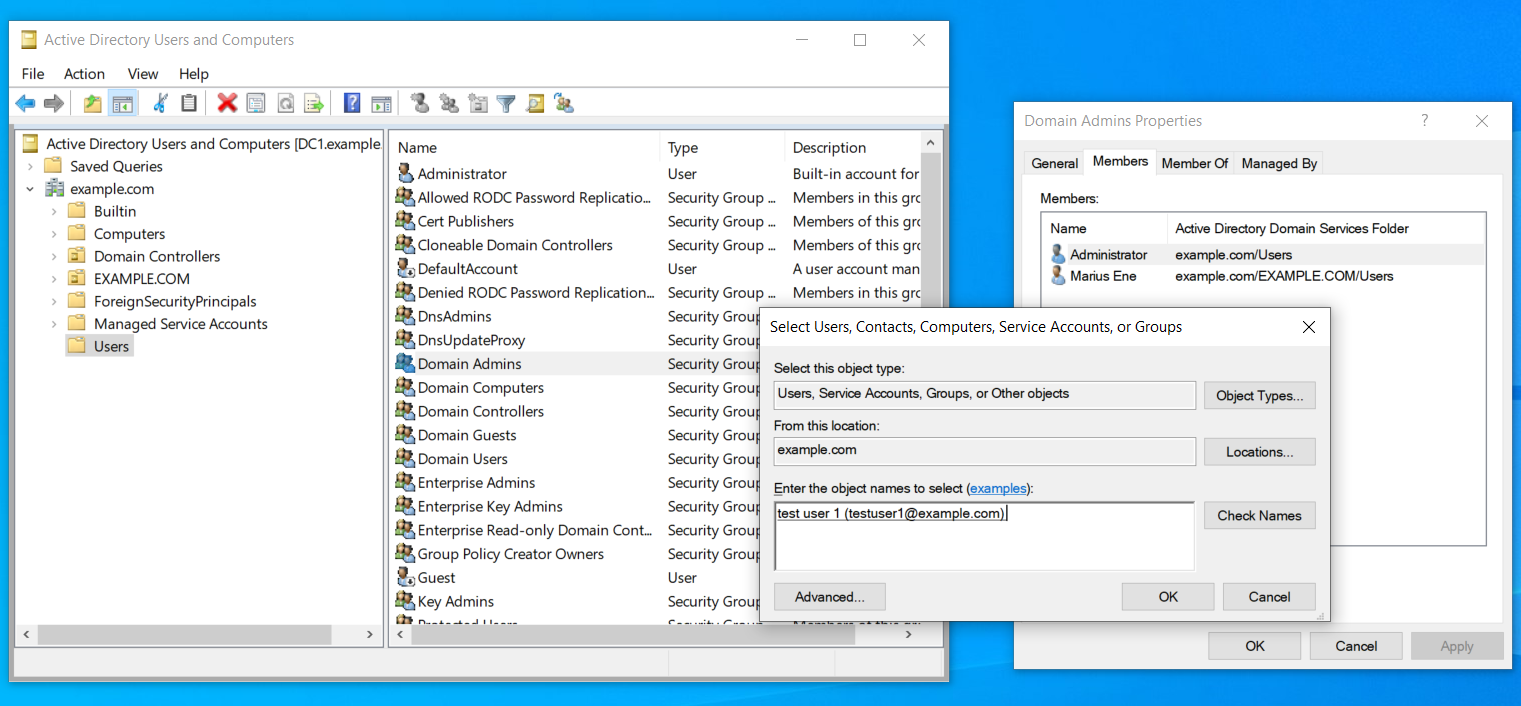Click the Paste clipboard toolbar icon
Screen dimensions: 1521x706
189,103
